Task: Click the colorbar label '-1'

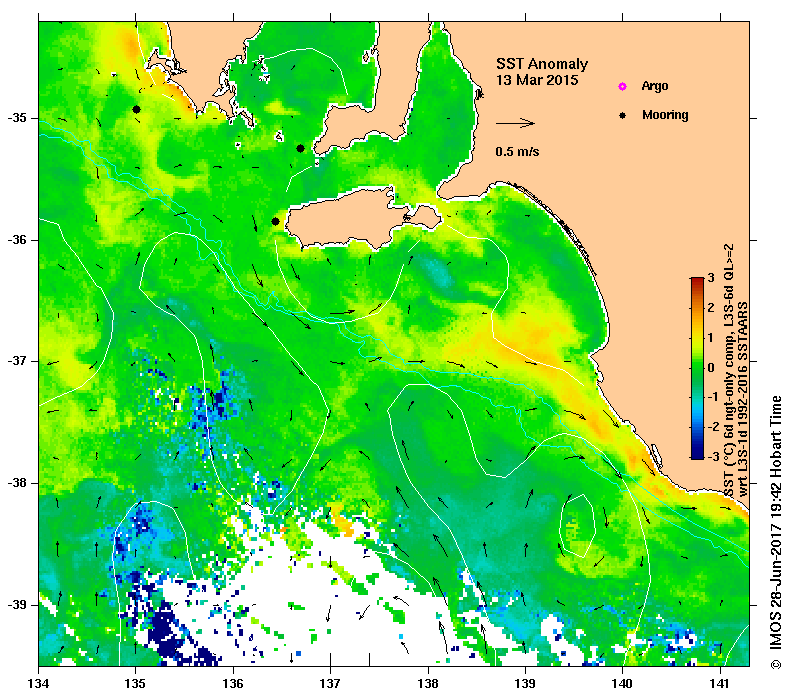Action: [712, 397]
